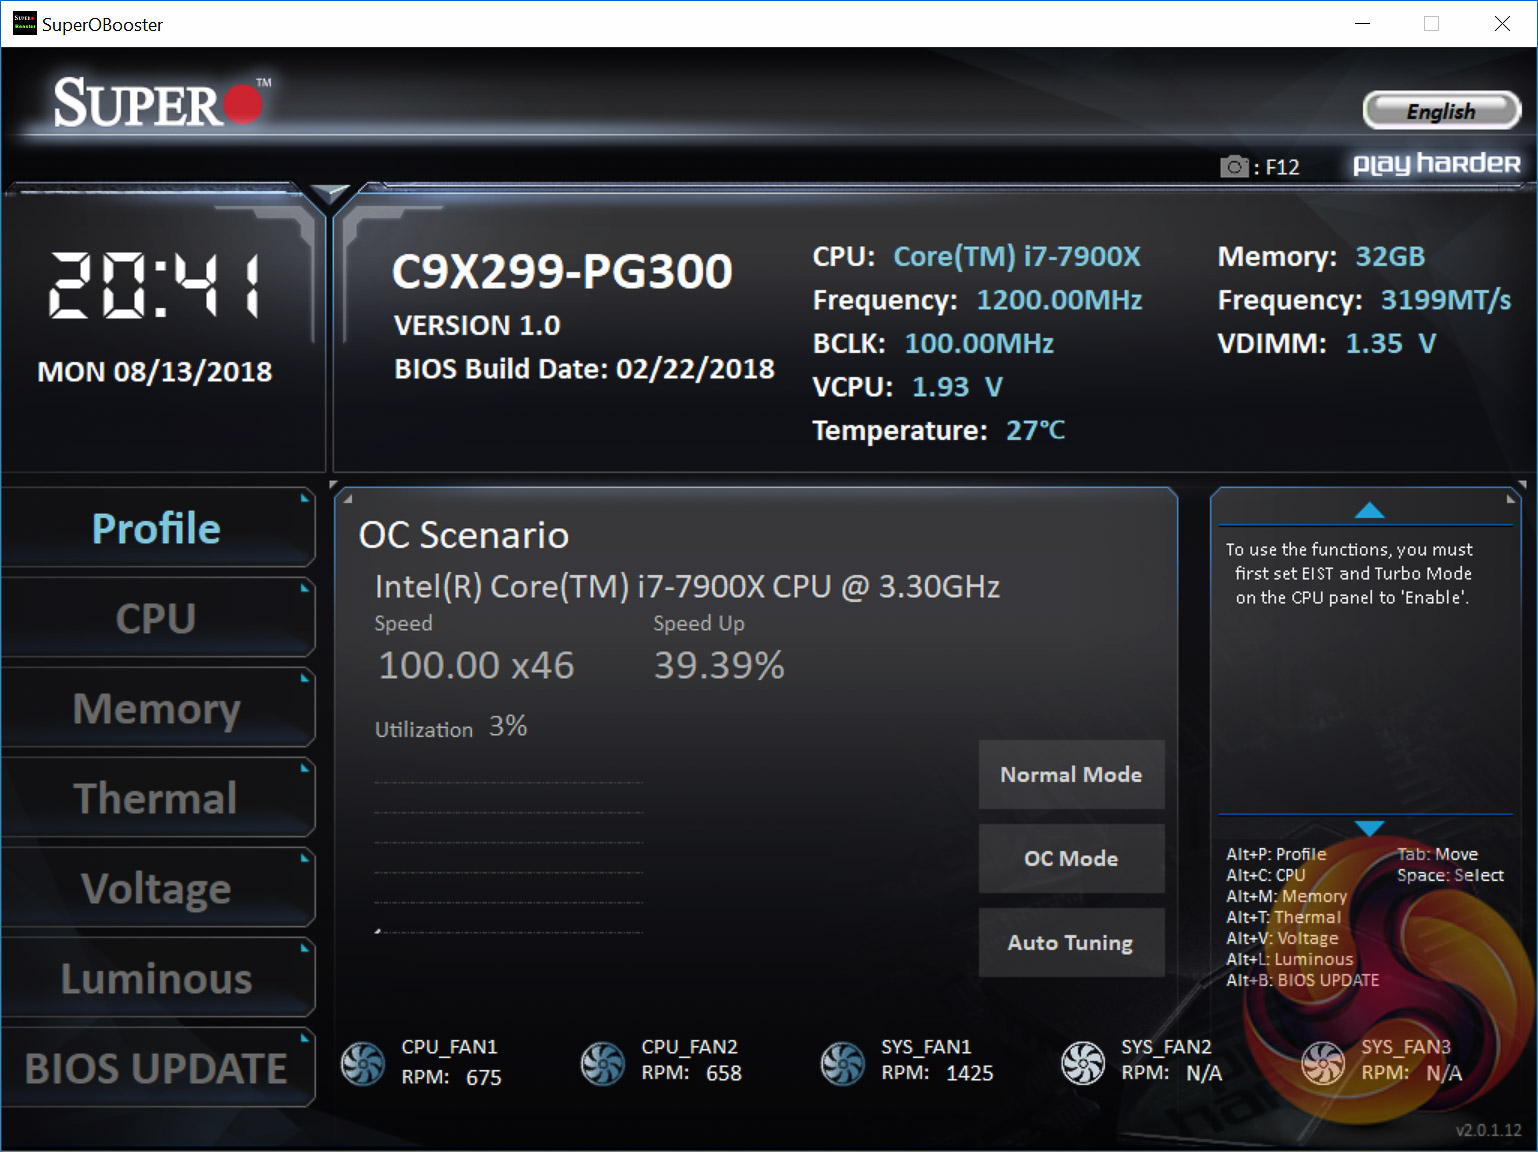
Task: Click the SuperOBooster title bar app icon
Action: tap(24, 23)
